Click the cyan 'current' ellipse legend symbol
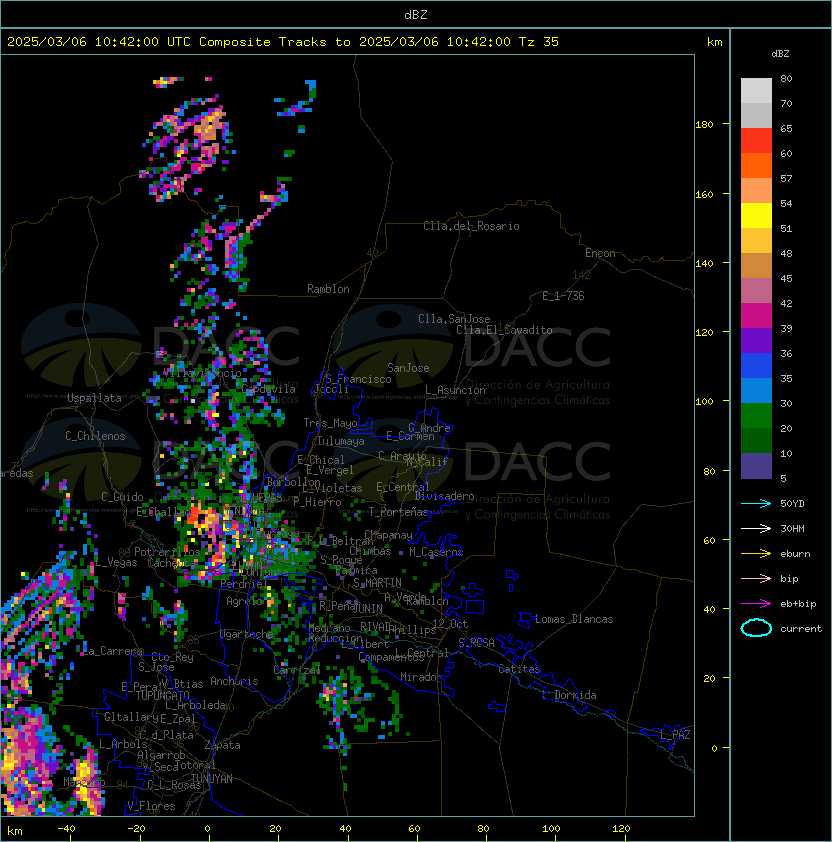The width and height of the screenshot is (832, 842). point(756,628)
